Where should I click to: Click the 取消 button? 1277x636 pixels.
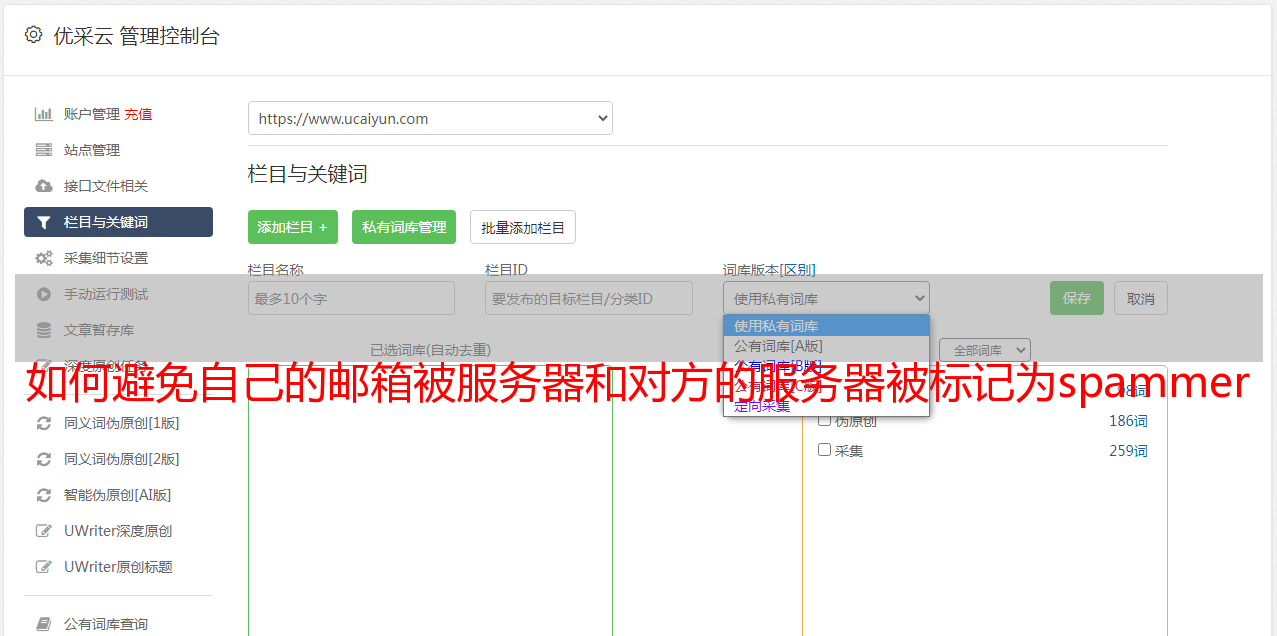[1141, 298]
